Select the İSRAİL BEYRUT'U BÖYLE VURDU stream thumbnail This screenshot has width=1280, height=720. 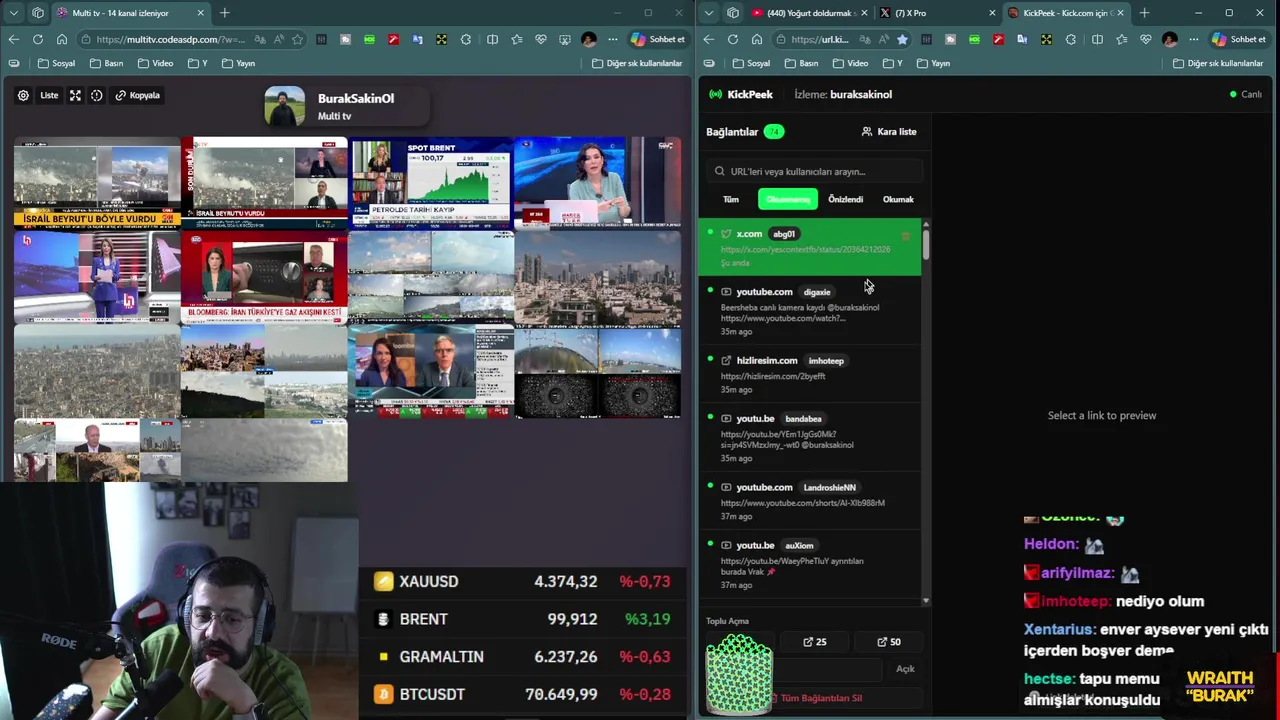click(97, 183)
